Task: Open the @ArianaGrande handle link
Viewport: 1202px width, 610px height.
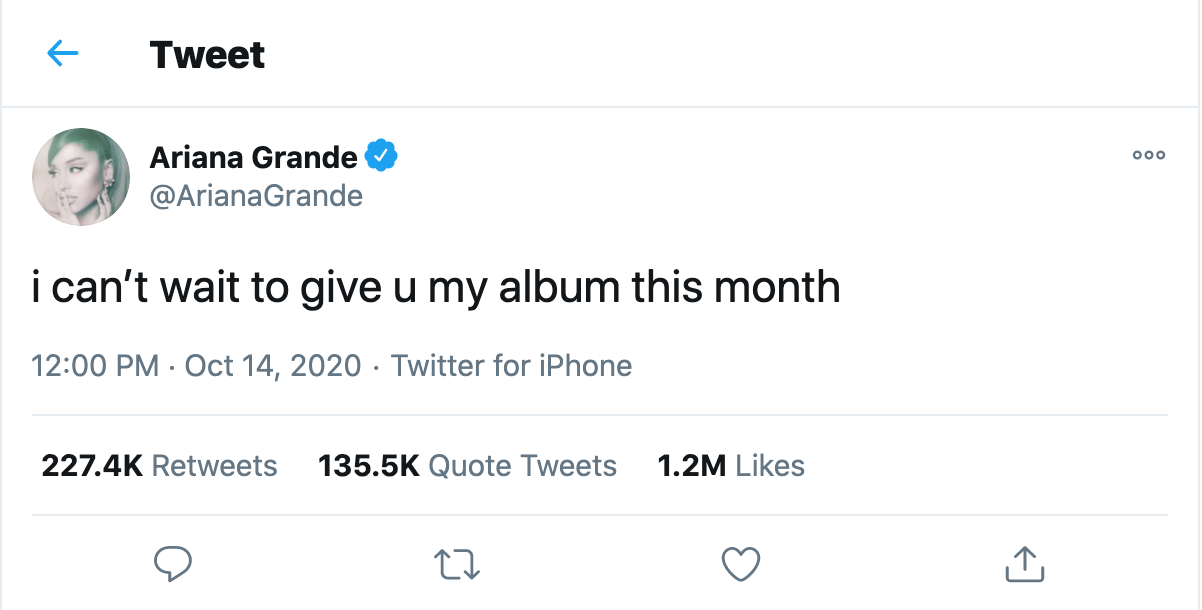Action: (256, 195)
